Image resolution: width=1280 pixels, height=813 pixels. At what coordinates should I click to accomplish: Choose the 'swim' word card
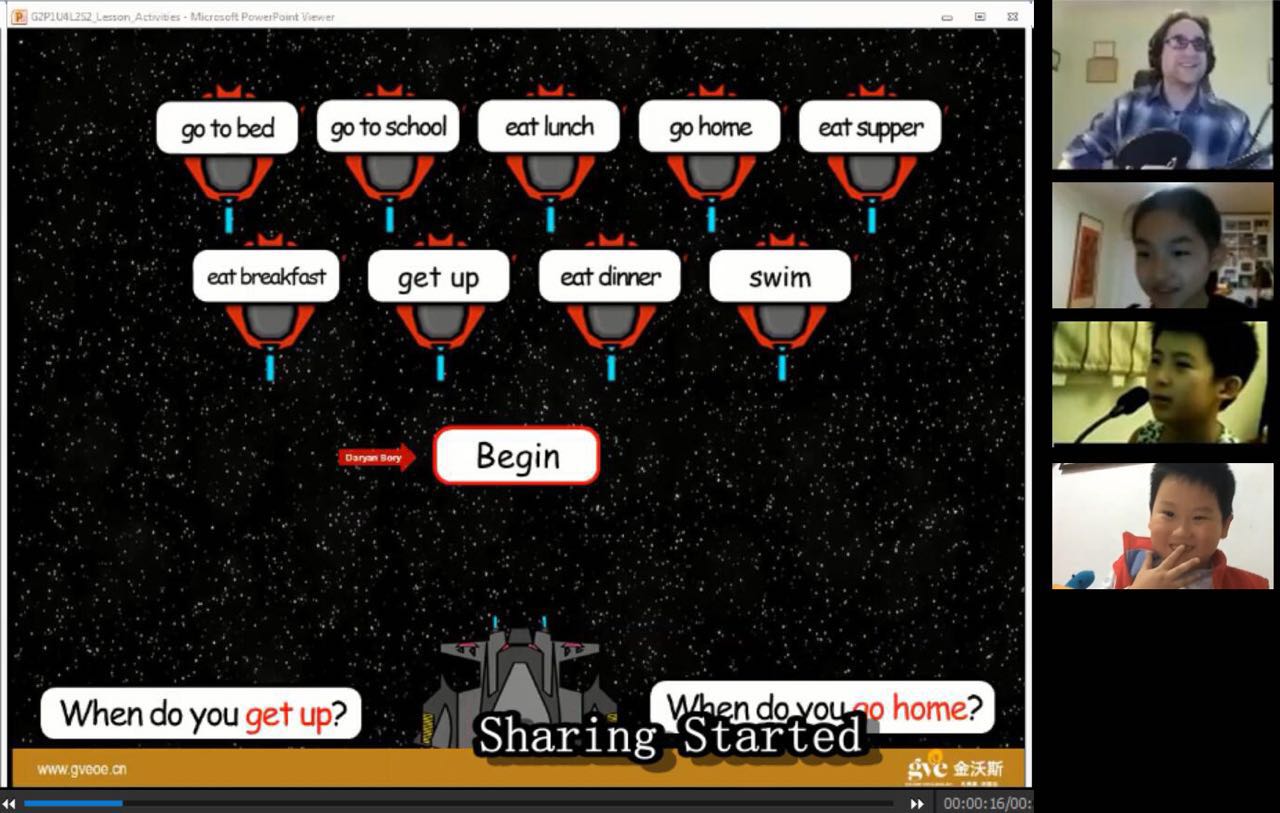click(x=780, y=277)
